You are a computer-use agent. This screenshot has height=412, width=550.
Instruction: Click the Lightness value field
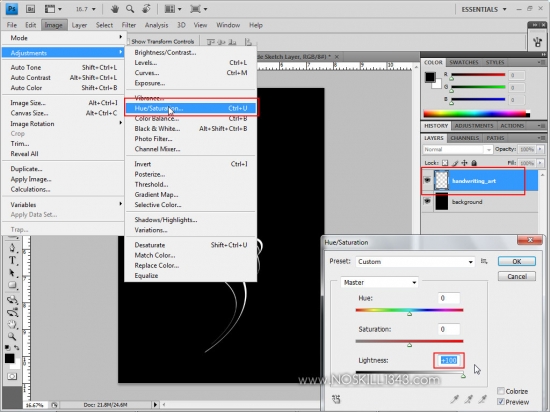[x=449, y=360]
